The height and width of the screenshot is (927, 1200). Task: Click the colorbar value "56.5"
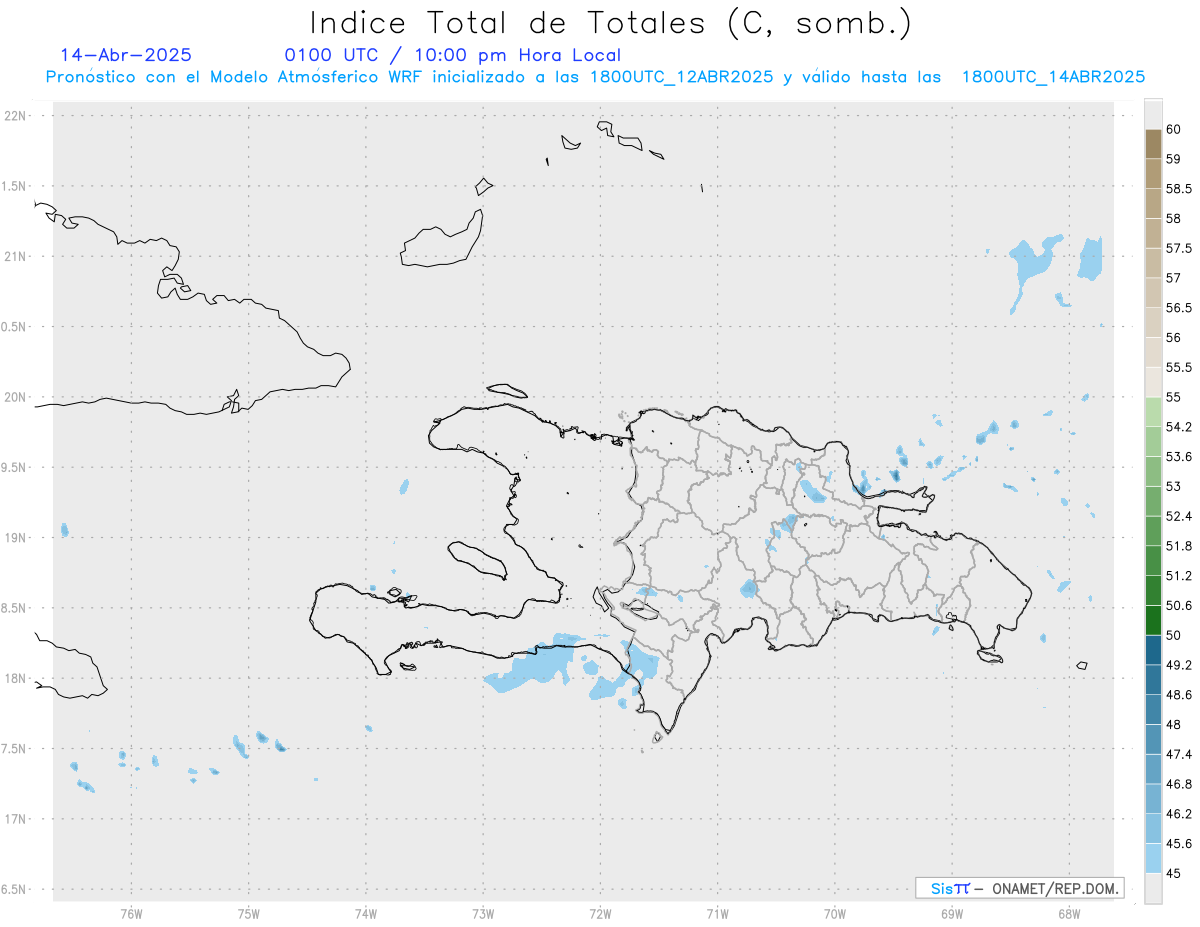tap(1178, 307)
